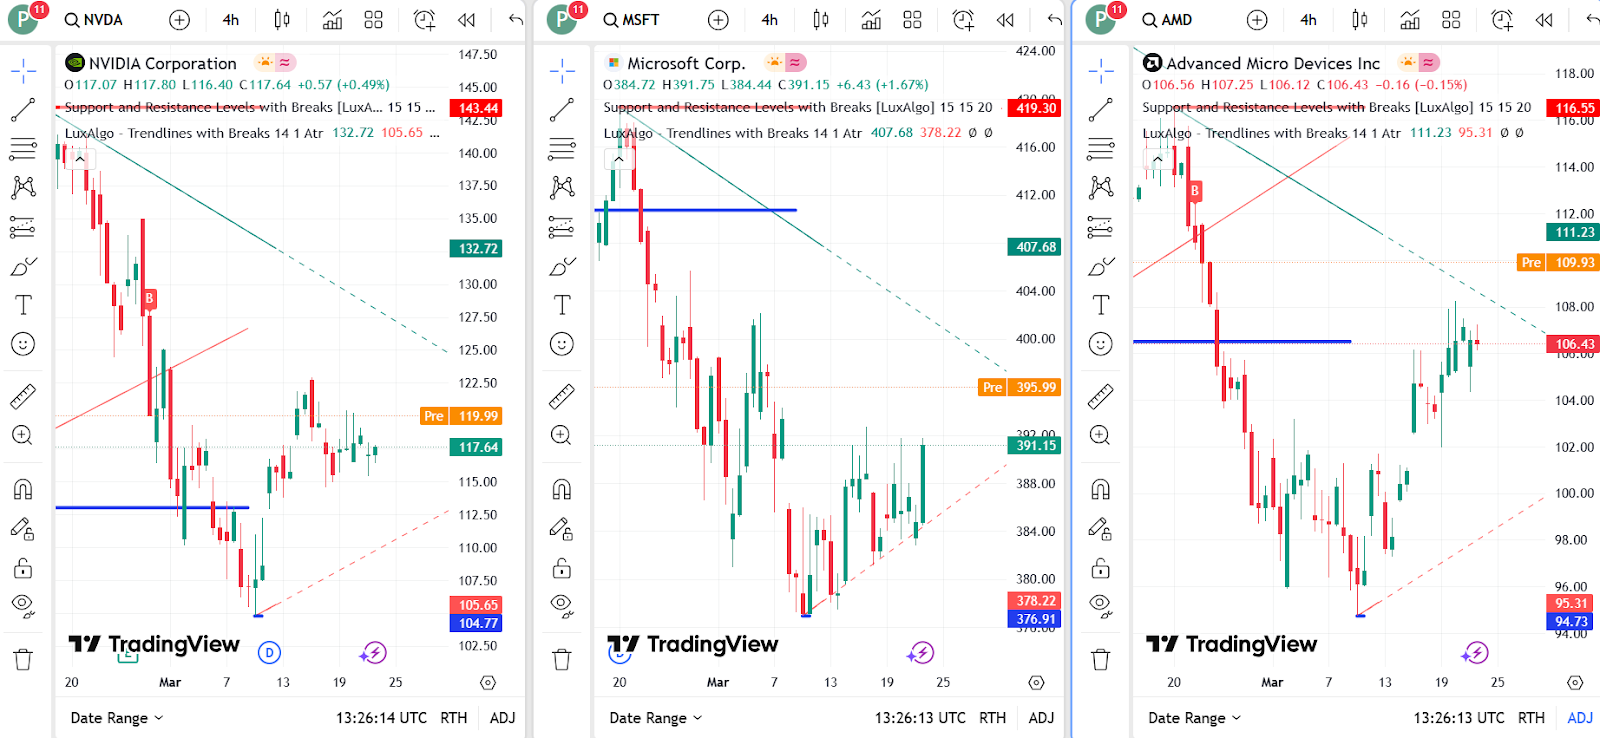1600x738 pixels.
Task: Open candle chart style in AMD chart
Action: point(1360,20)
